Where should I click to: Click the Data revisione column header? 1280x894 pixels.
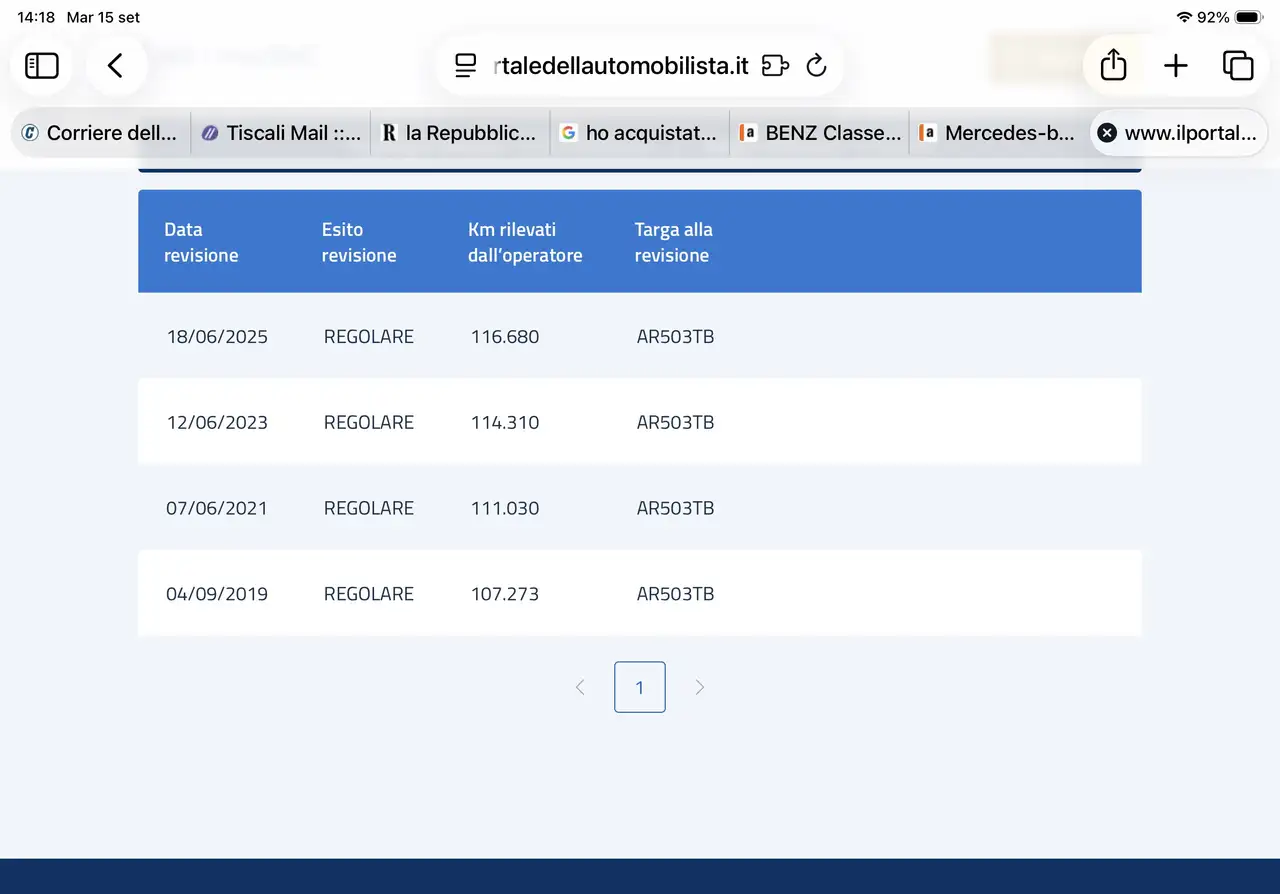(201, 242)
